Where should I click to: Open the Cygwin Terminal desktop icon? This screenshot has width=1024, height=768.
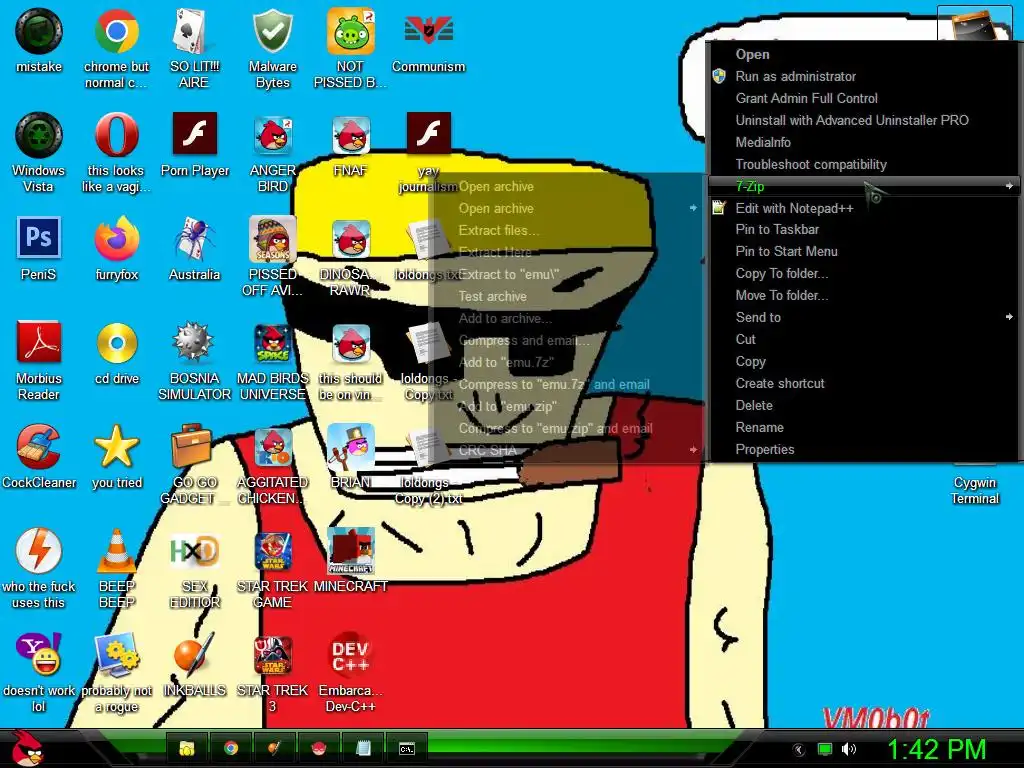coord(974,490)
